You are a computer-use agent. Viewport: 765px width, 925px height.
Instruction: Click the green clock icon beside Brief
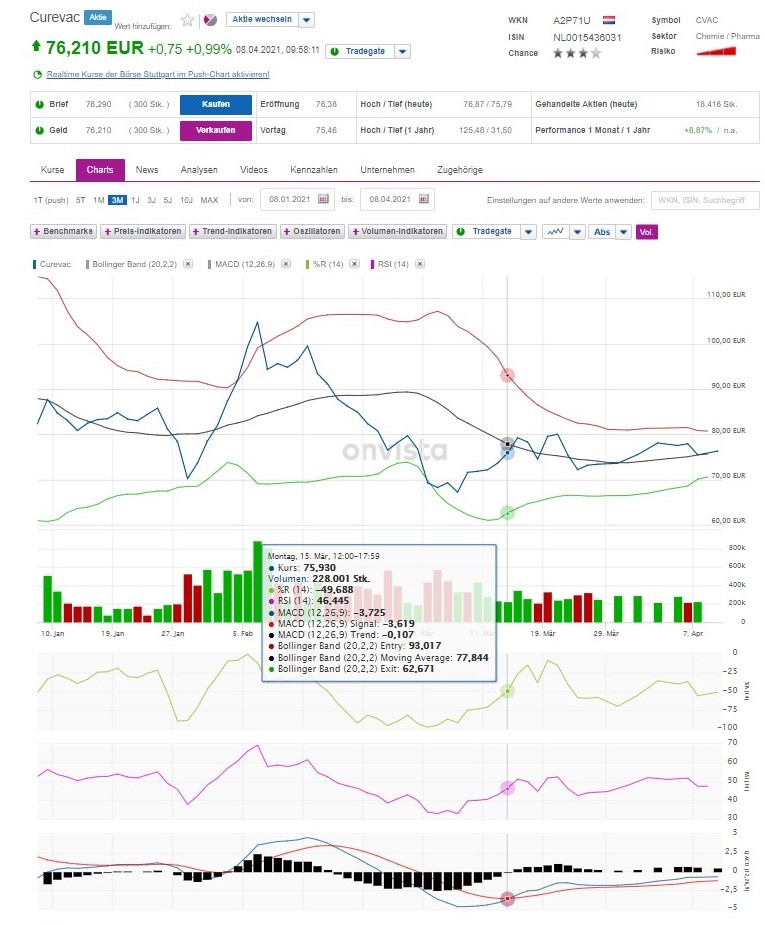tap(40, 104)
